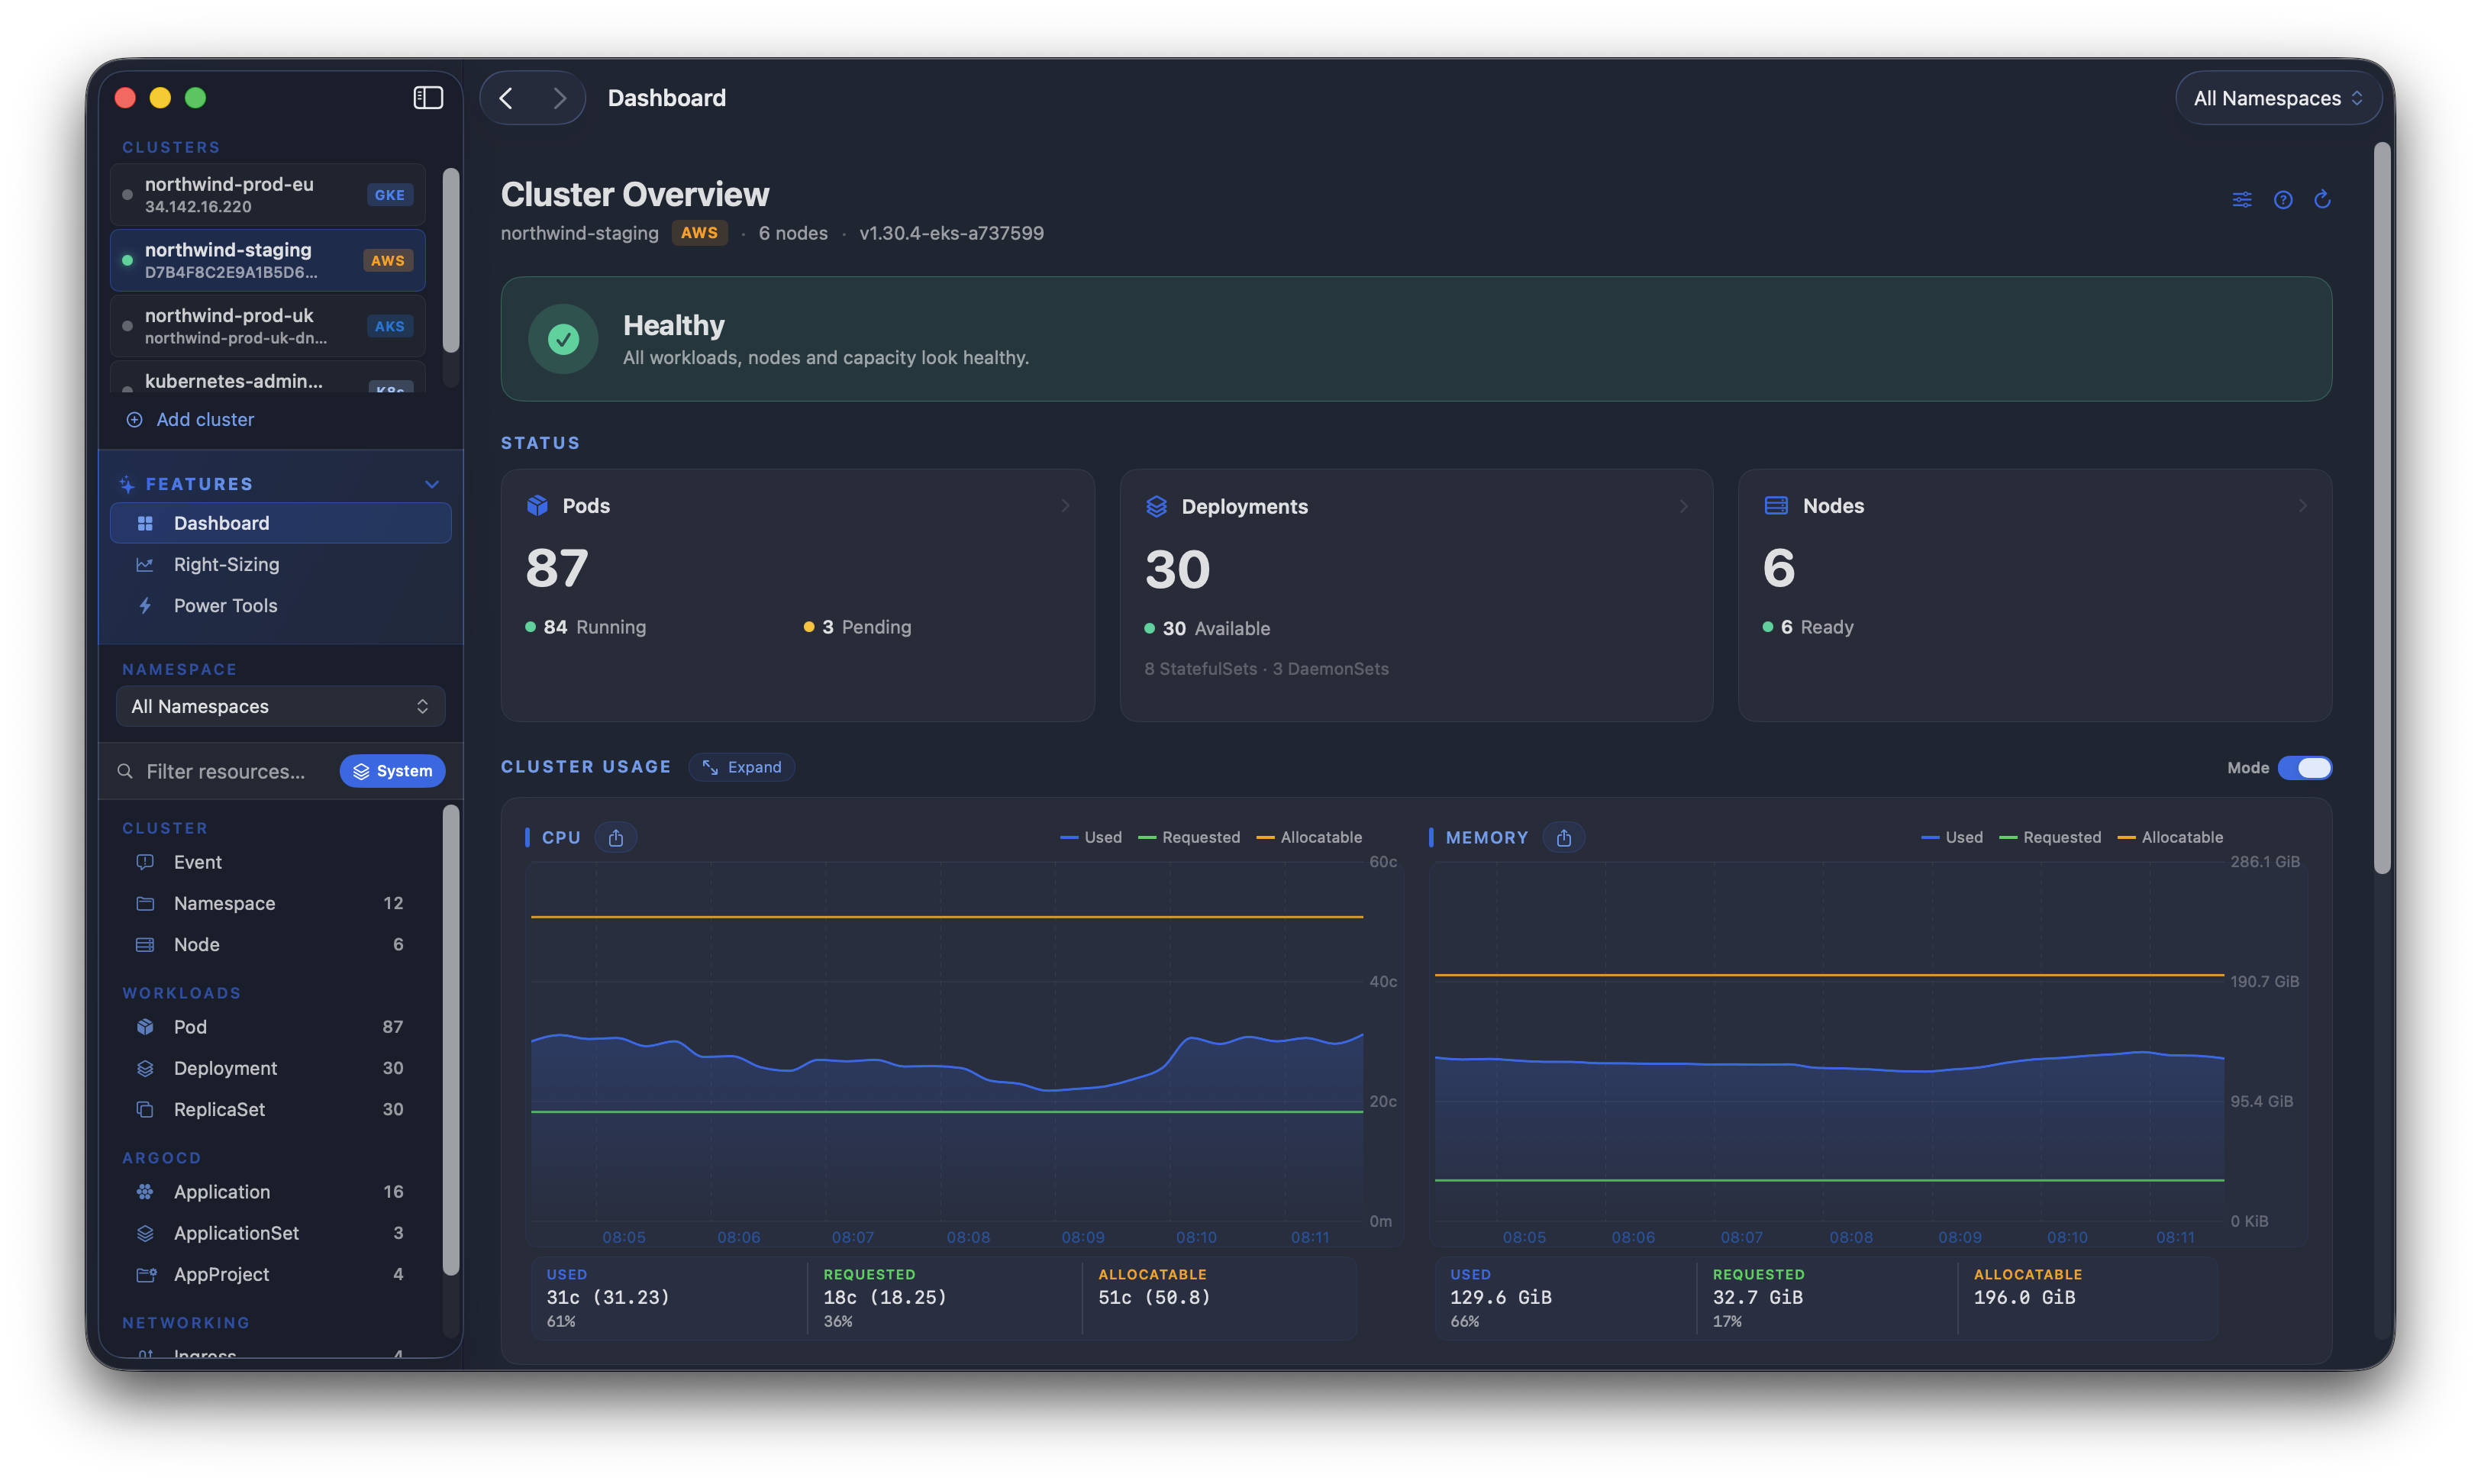This screenshot has height=1484, width=2481.
Task: Refresh the cluster overview
Action: click(x=2323, y=199)
